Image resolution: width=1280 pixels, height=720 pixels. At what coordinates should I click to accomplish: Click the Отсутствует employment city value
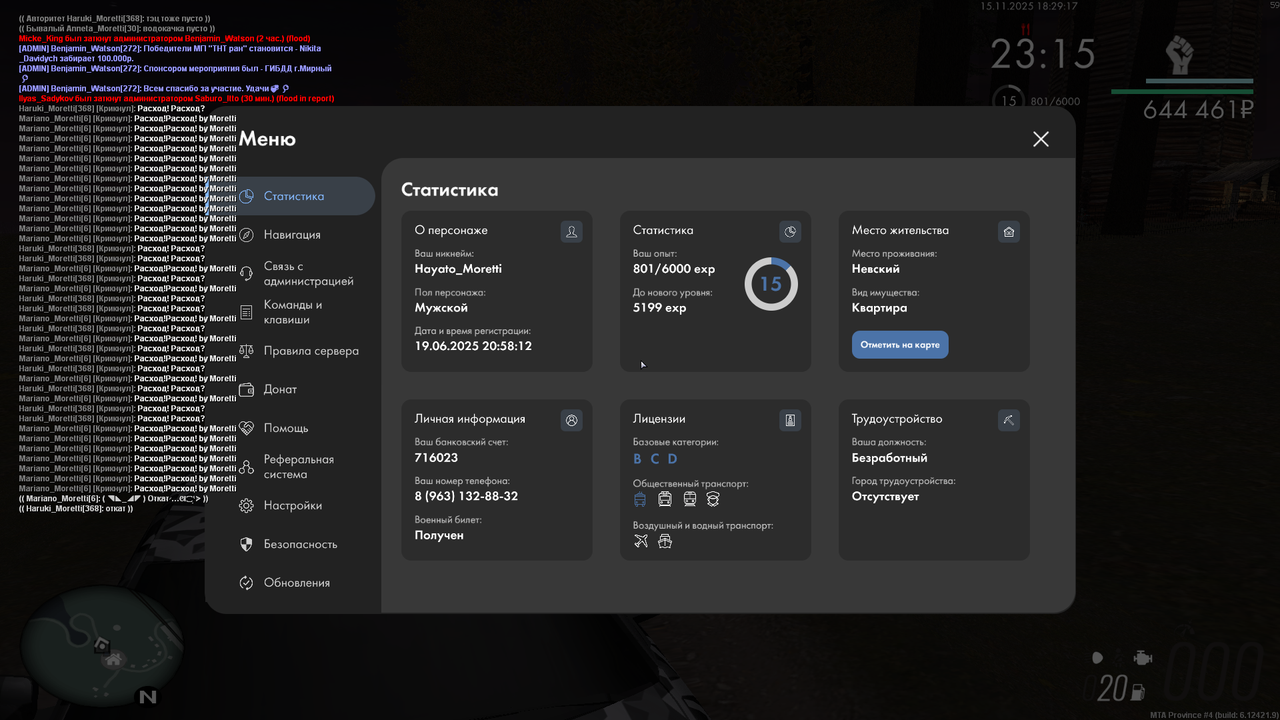[886, 496]
